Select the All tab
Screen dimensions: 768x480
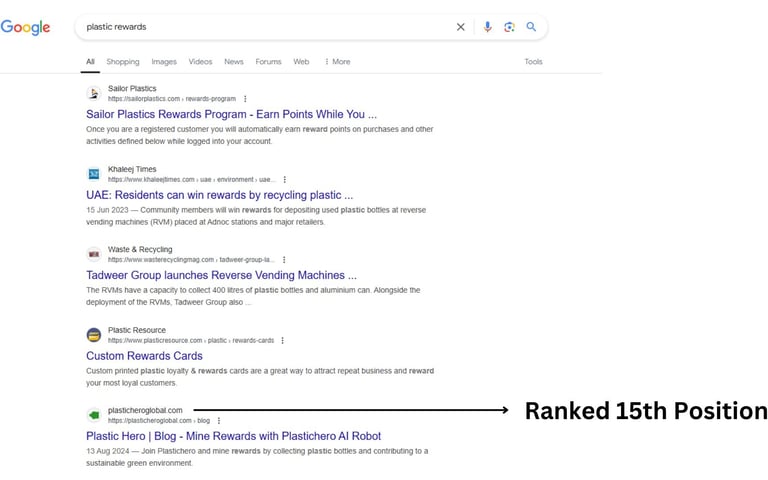tap(90, 62)
